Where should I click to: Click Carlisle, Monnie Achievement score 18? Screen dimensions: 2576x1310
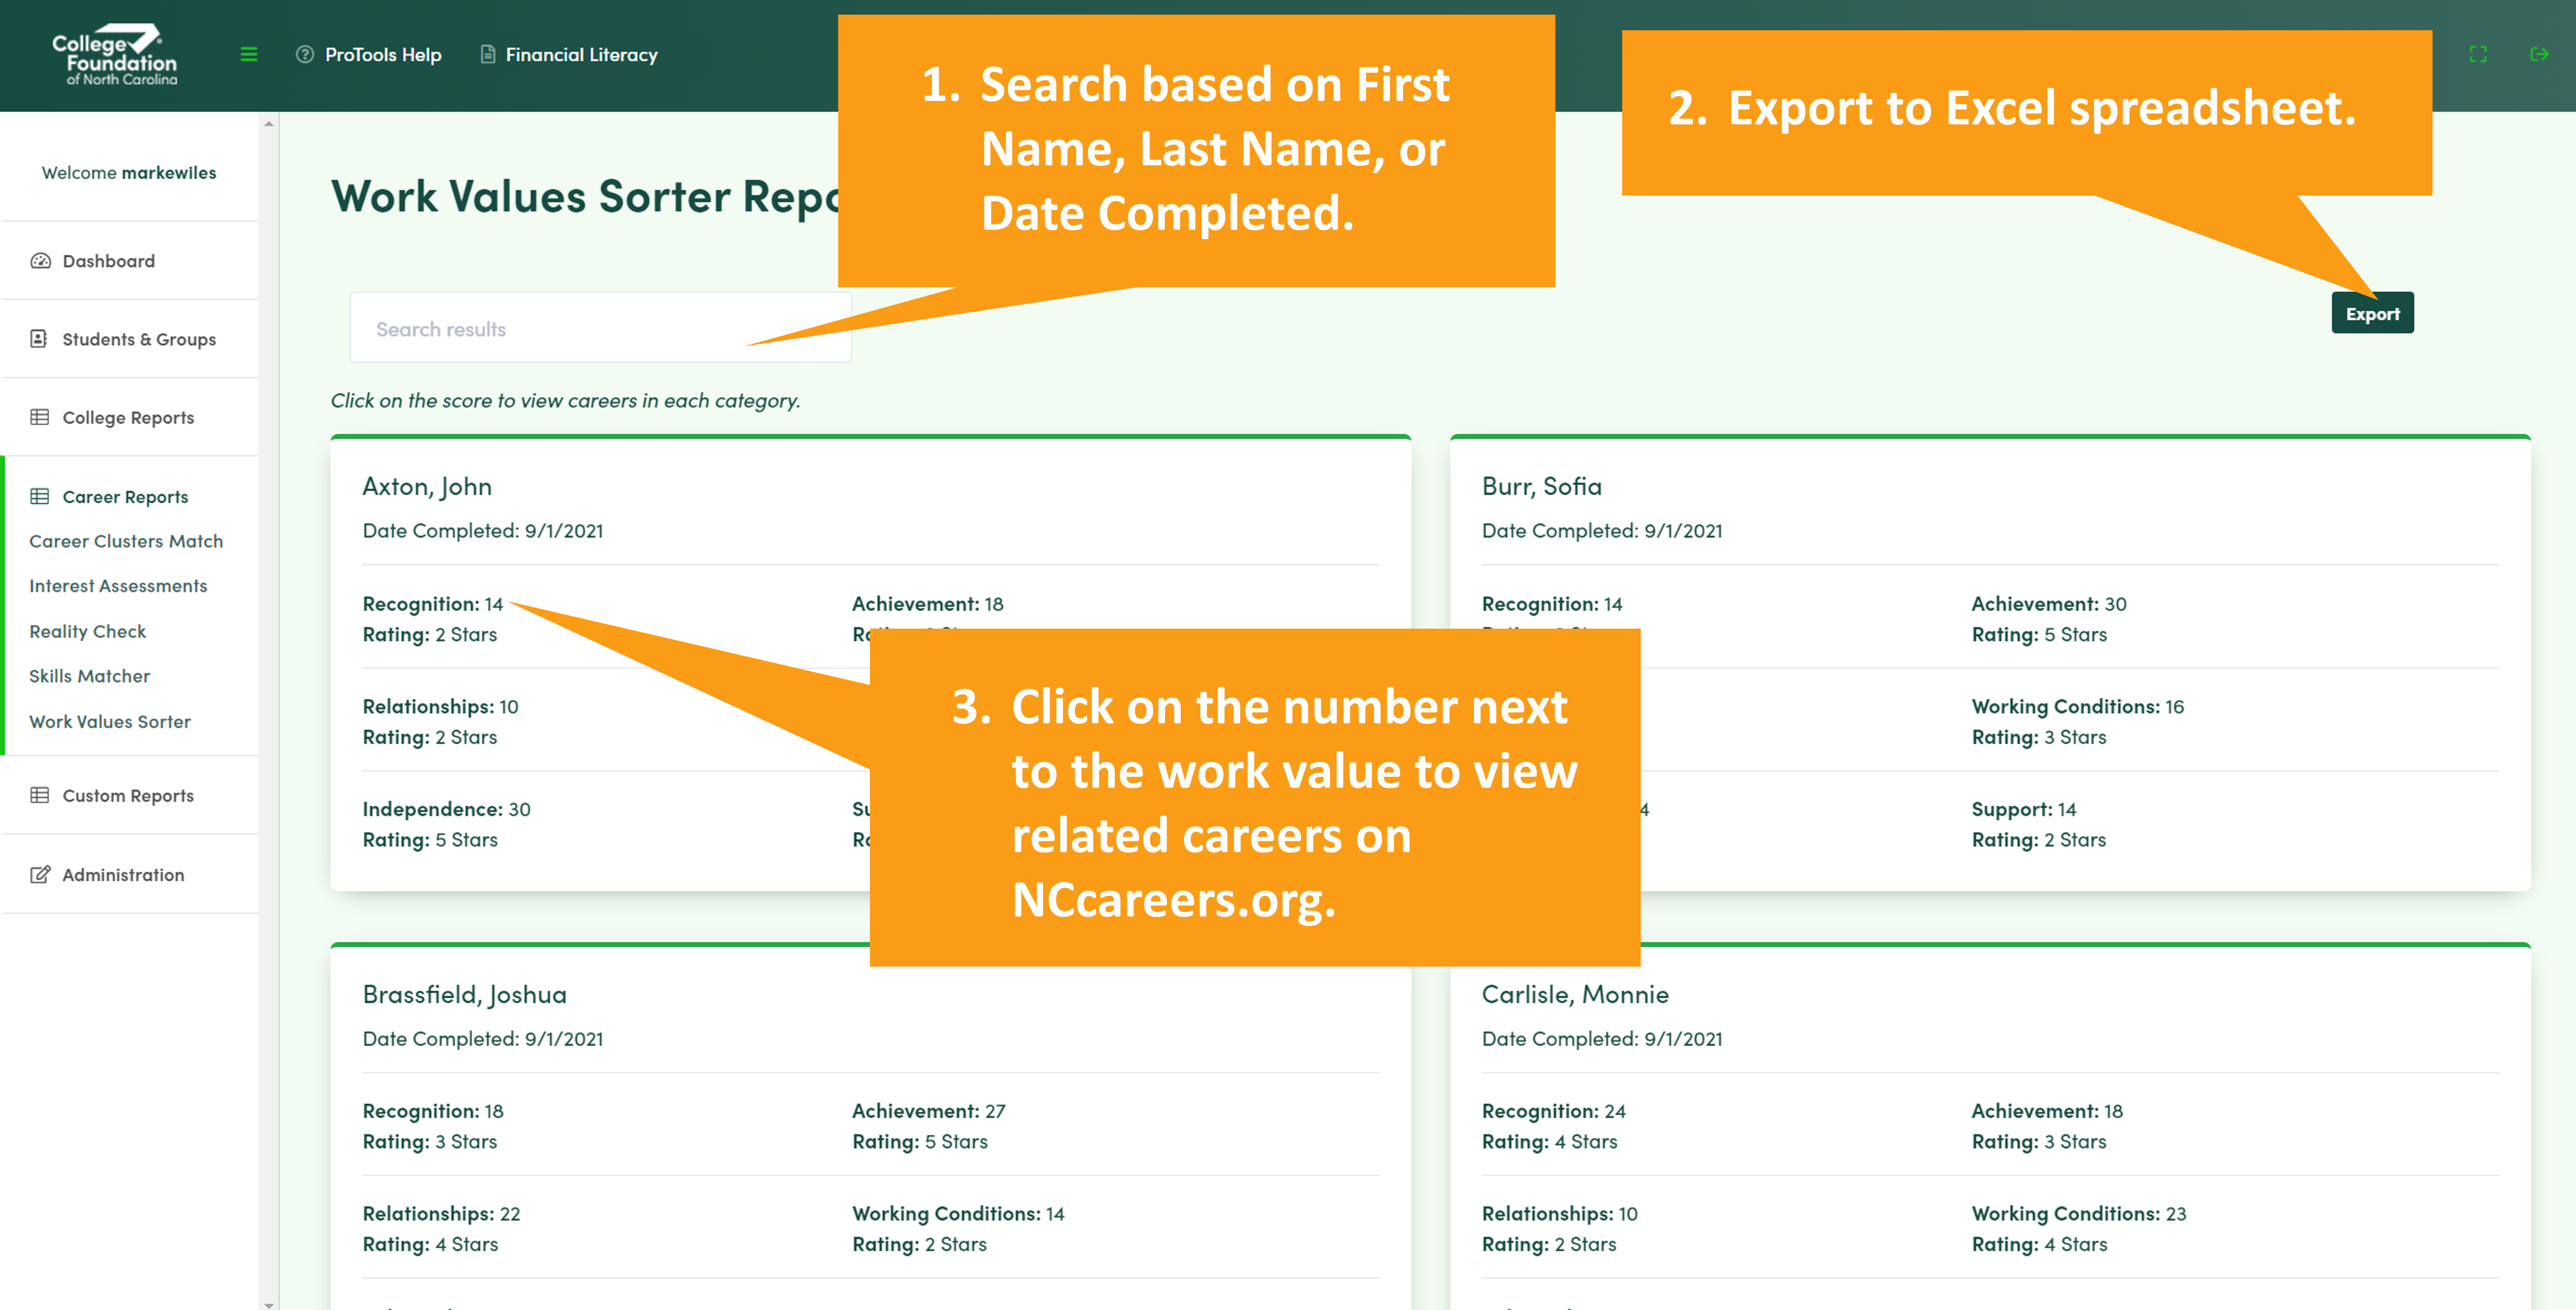pyautogui.click(x=2113, y=1111)
